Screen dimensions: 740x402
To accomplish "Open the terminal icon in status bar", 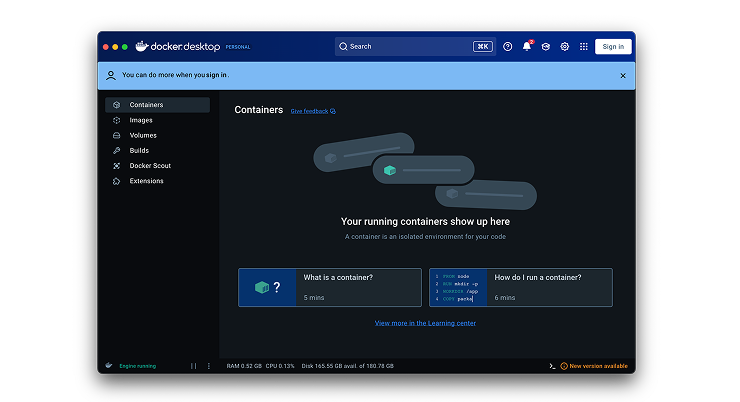I will pyautogui.click(x=552, y=366).
